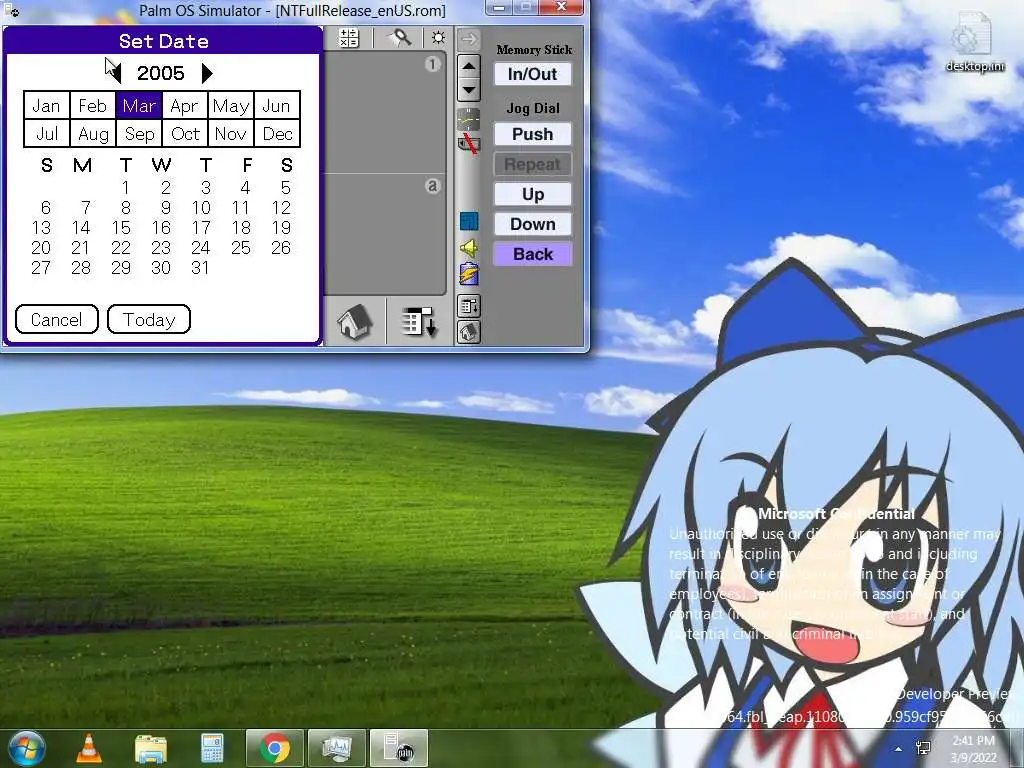Screen dimensions: 1024x768
Task: Tap the large Menu silkscreen icon
Action: pos(419,322)
